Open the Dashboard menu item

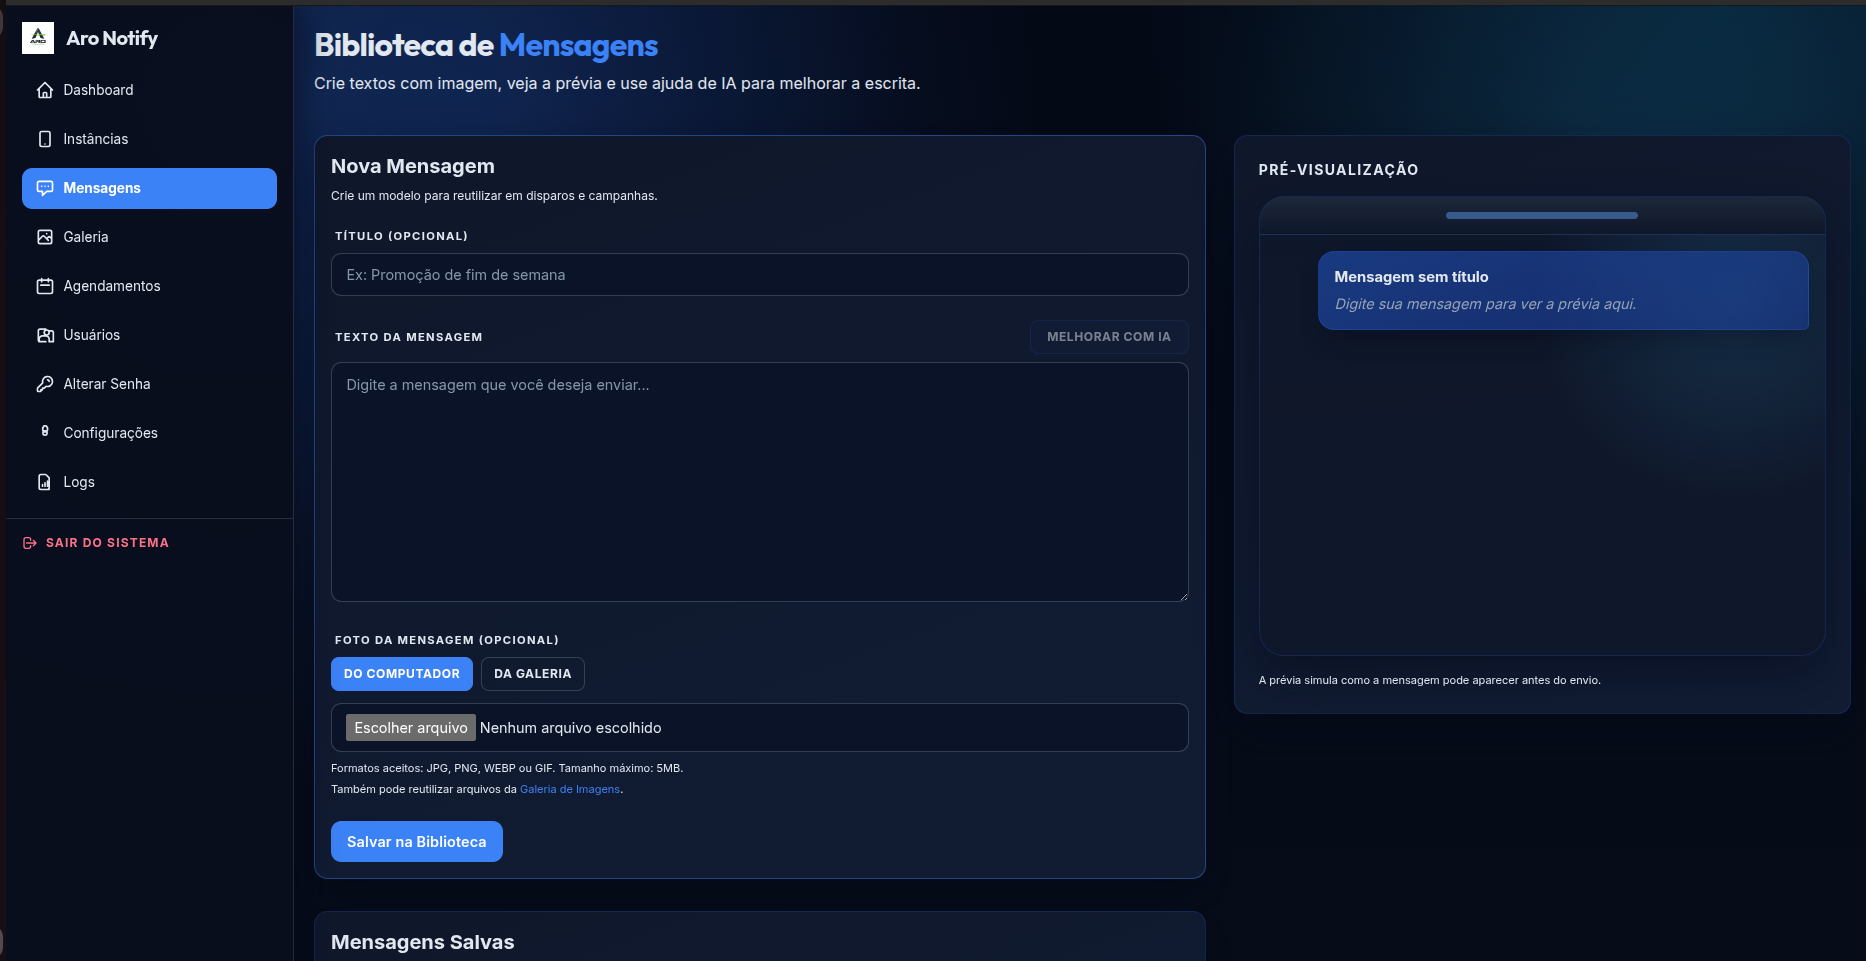149,90
